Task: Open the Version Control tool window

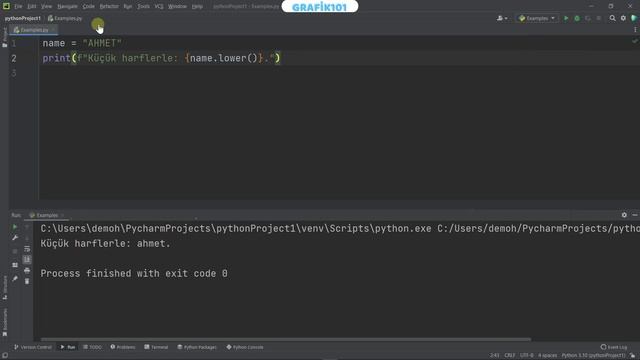Action: (33, 347)
